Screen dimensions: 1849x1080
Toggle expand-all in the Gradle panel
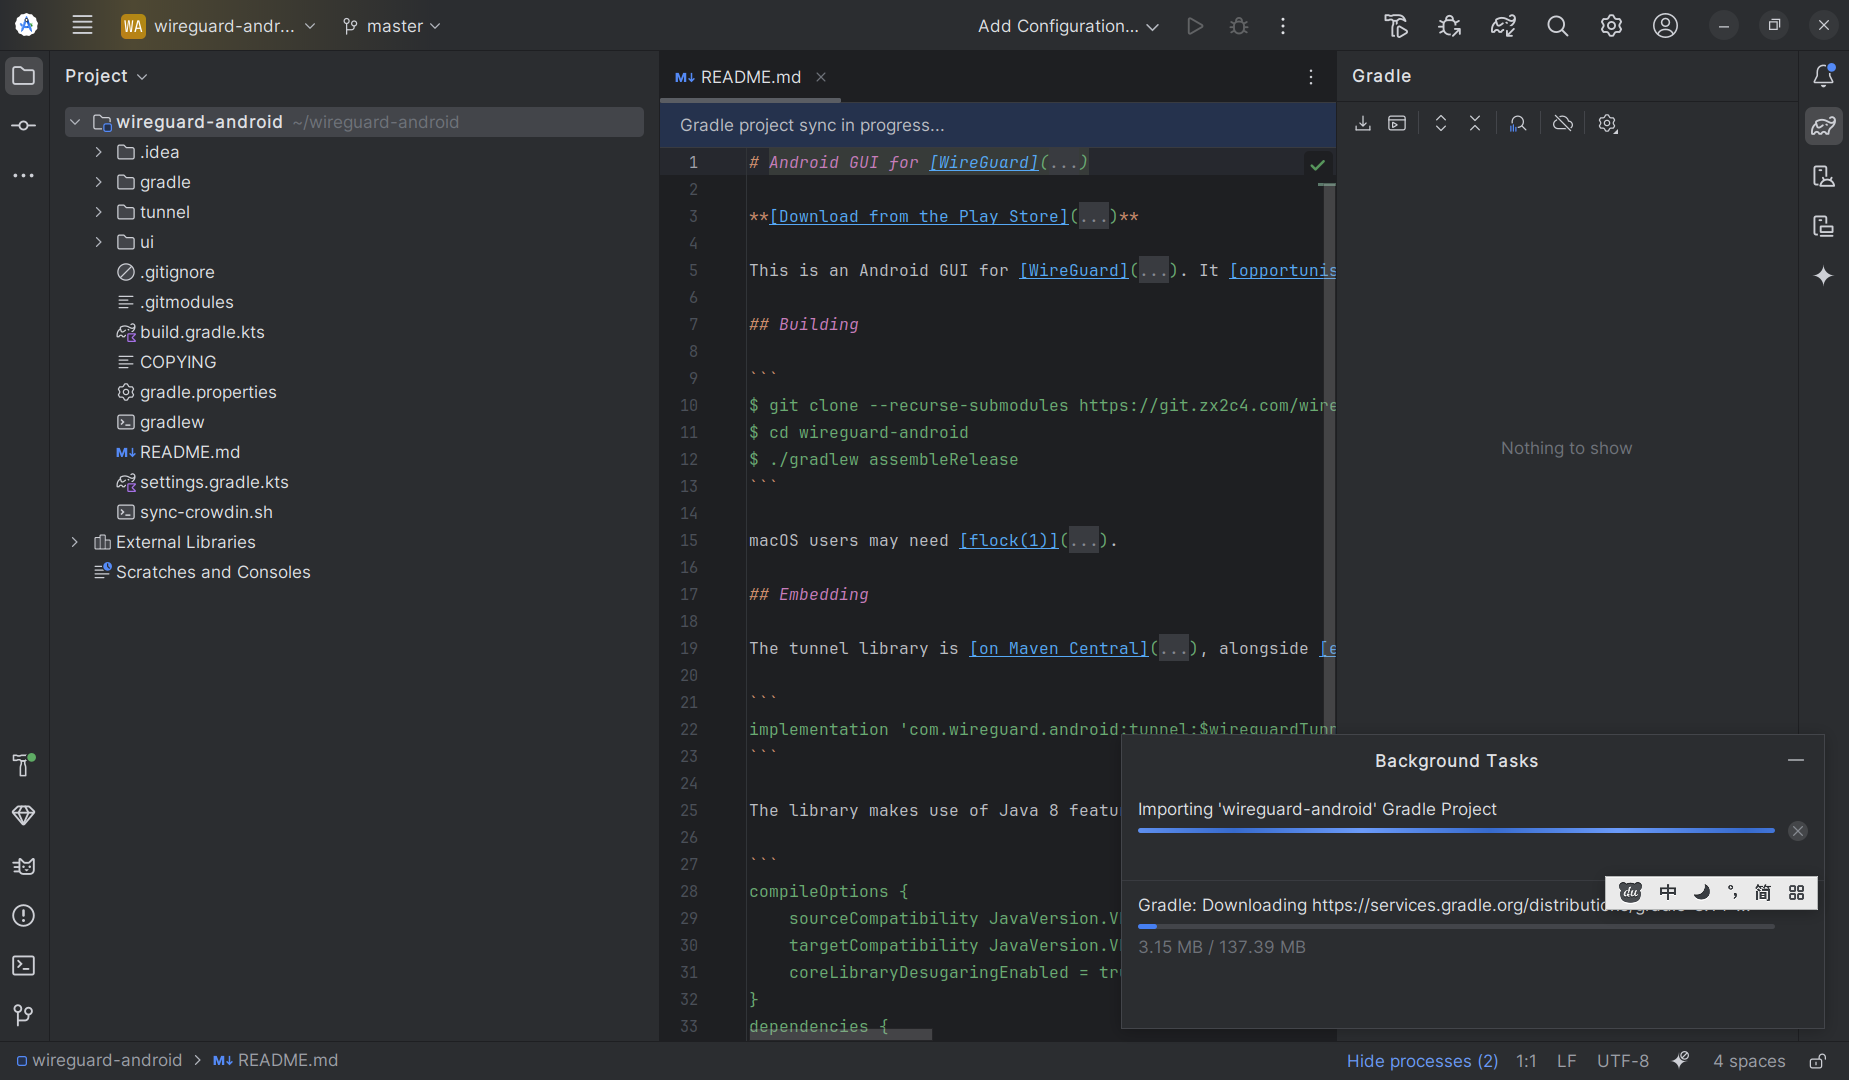pyautogui.click(x=1441, y=124)
